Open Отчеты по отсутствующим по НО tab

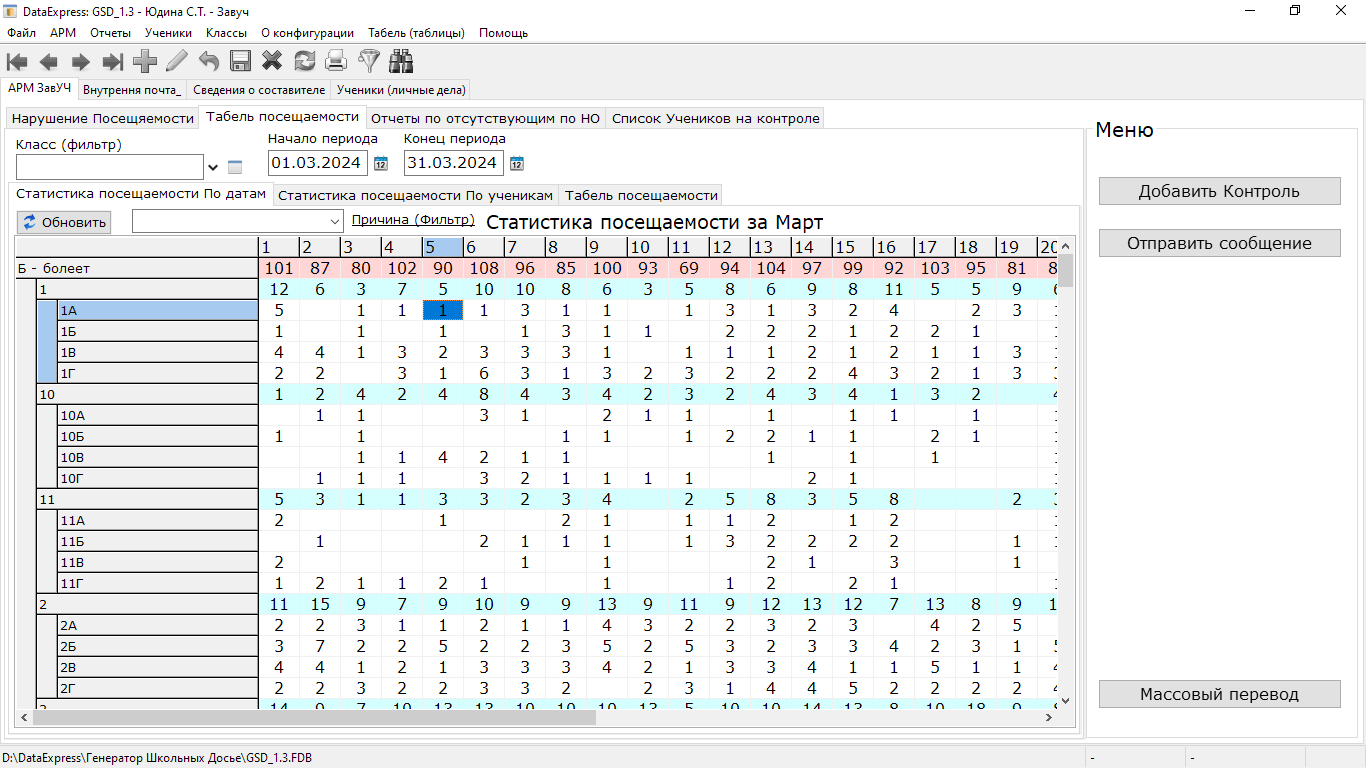click(486, 118)
